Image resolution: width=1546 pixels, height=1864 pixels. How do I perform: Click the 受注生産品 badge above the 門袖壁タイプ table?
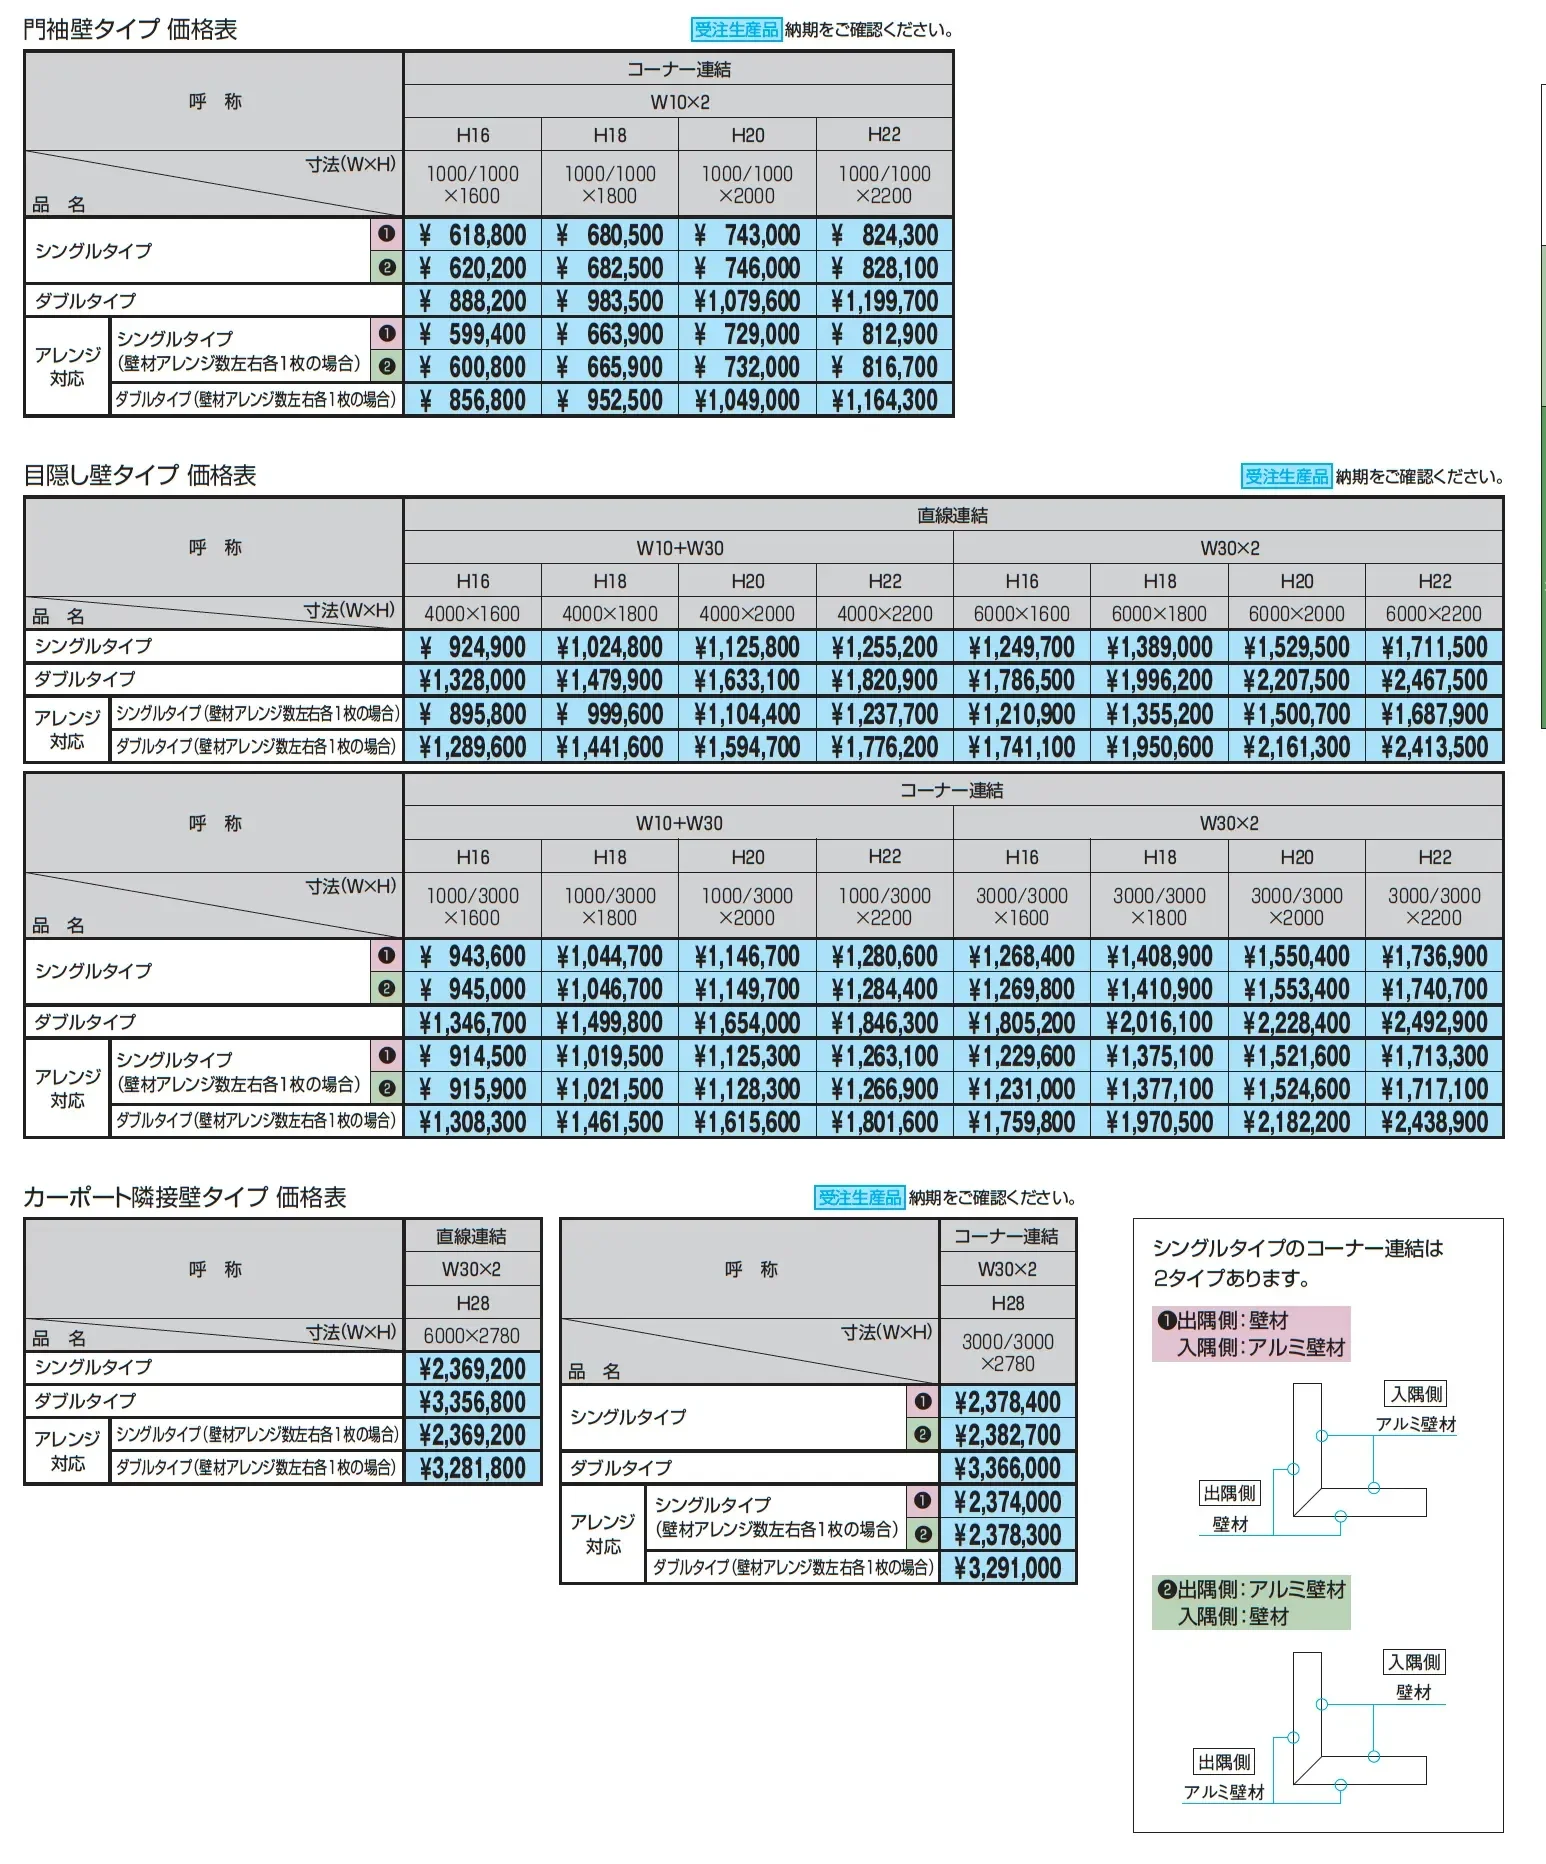click(x=736, y=30)
